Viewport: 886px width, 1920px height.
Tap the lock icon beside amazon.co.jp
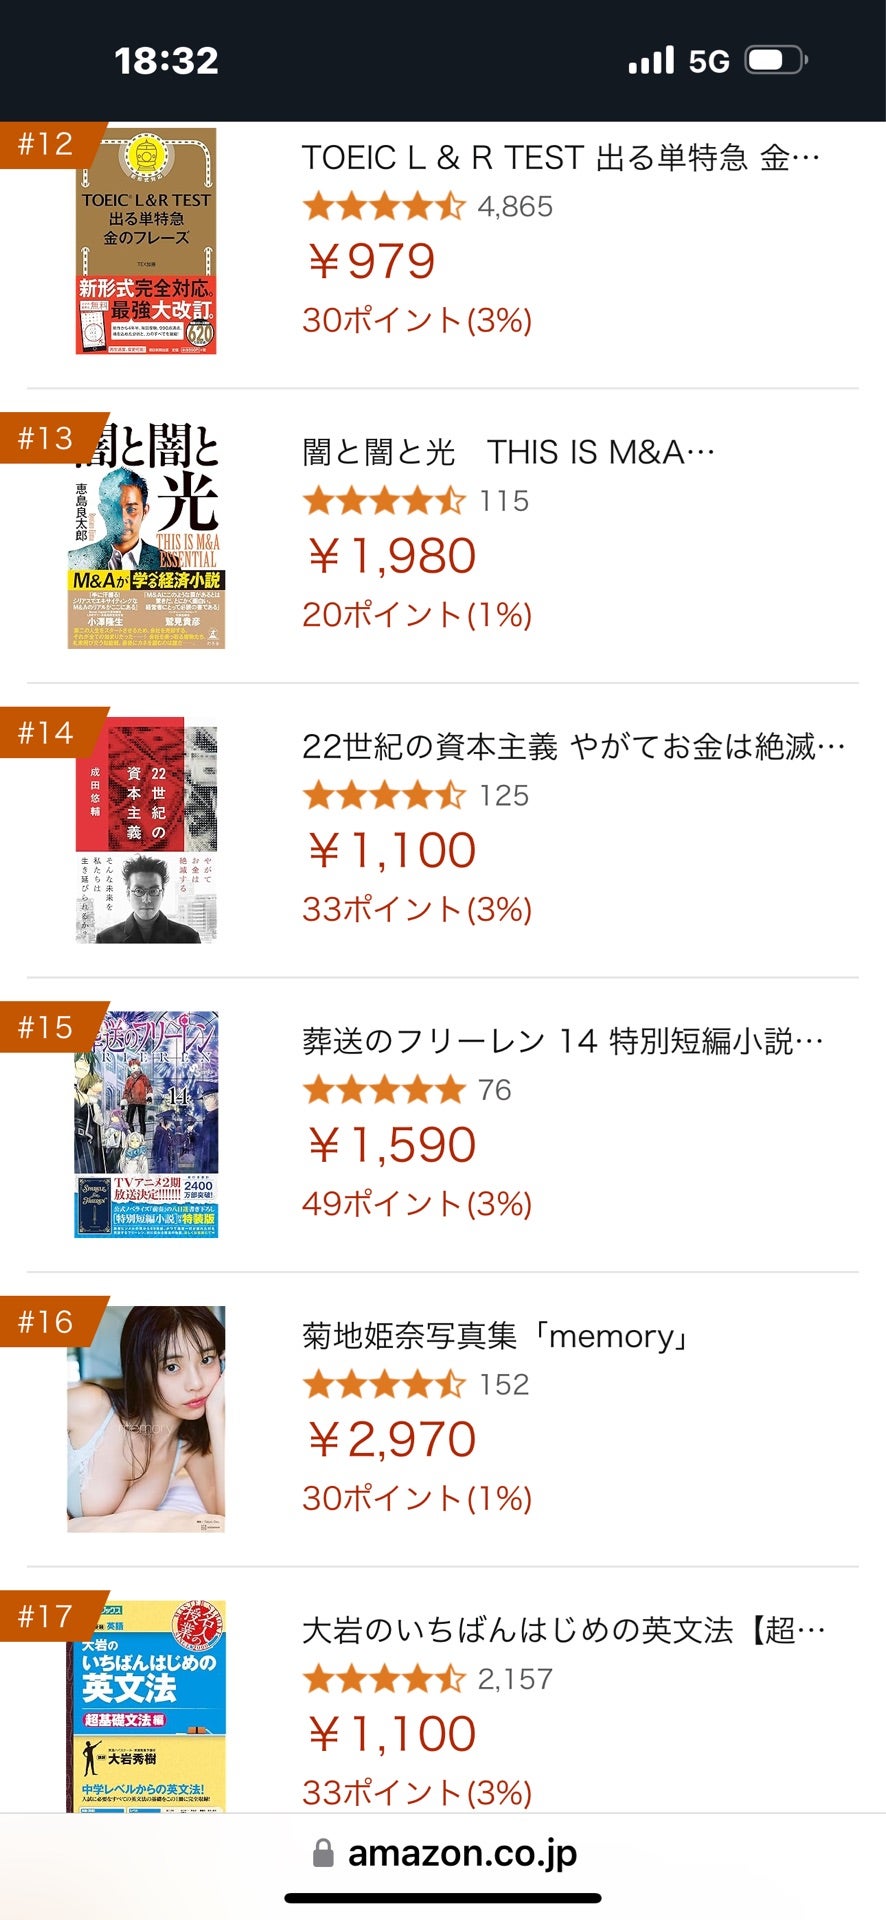tap(323, 1853)
